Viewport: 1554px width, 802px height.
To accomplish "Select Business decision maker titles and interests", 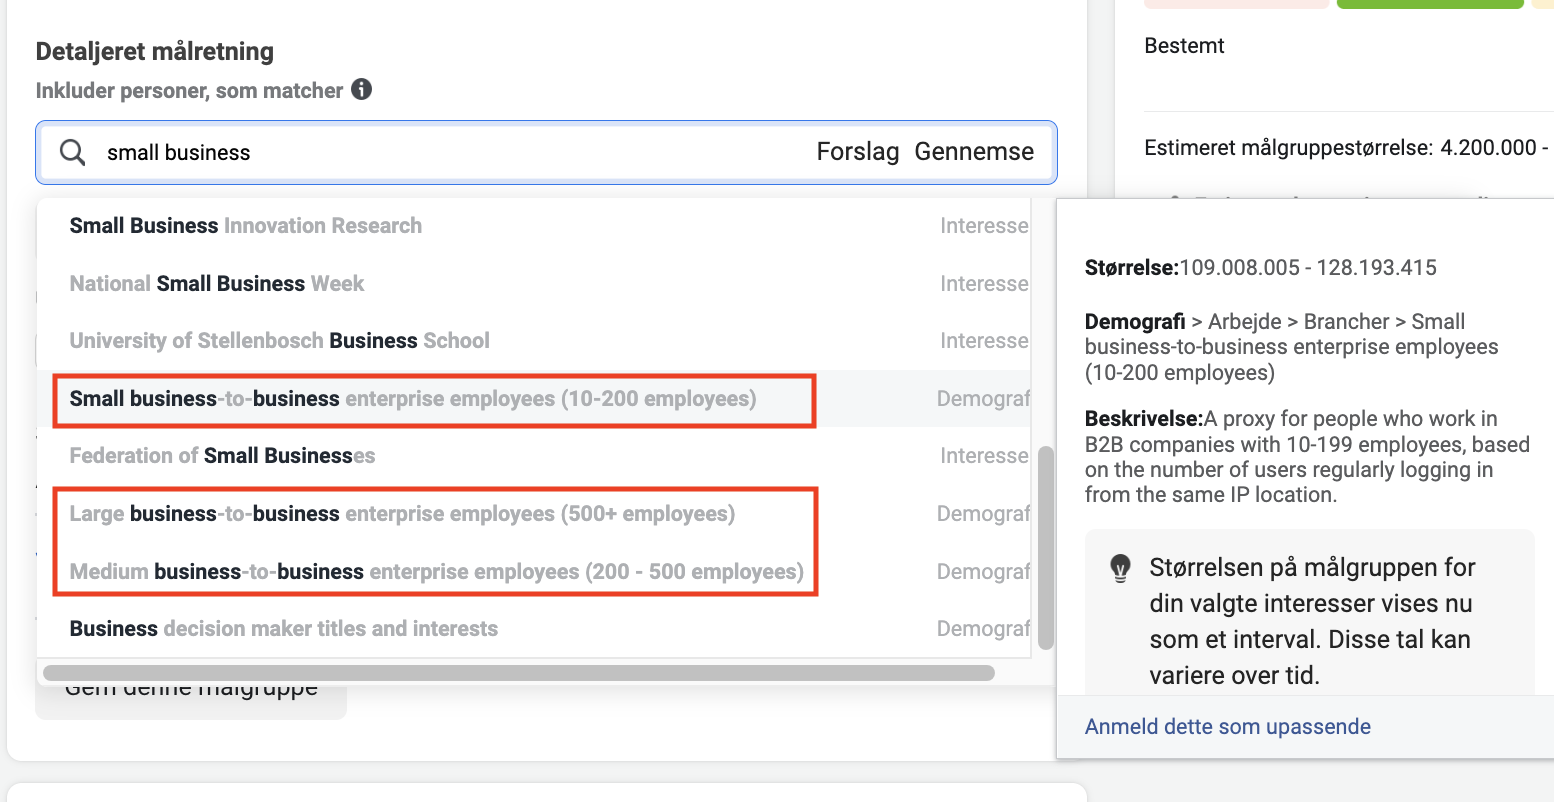I will click(x=284, y=629).
